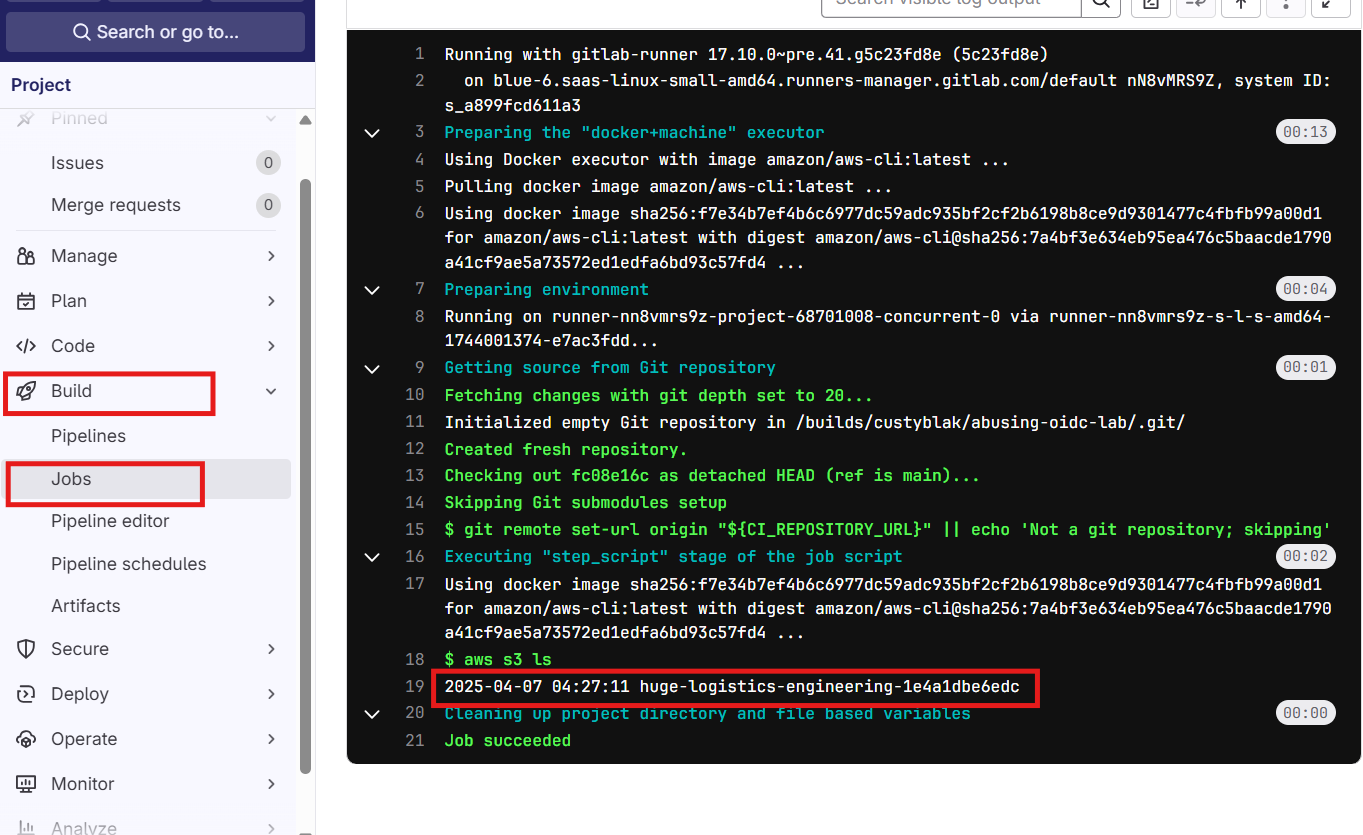Click the sidebar vertical scrollbar

click(x=306, y=476)
